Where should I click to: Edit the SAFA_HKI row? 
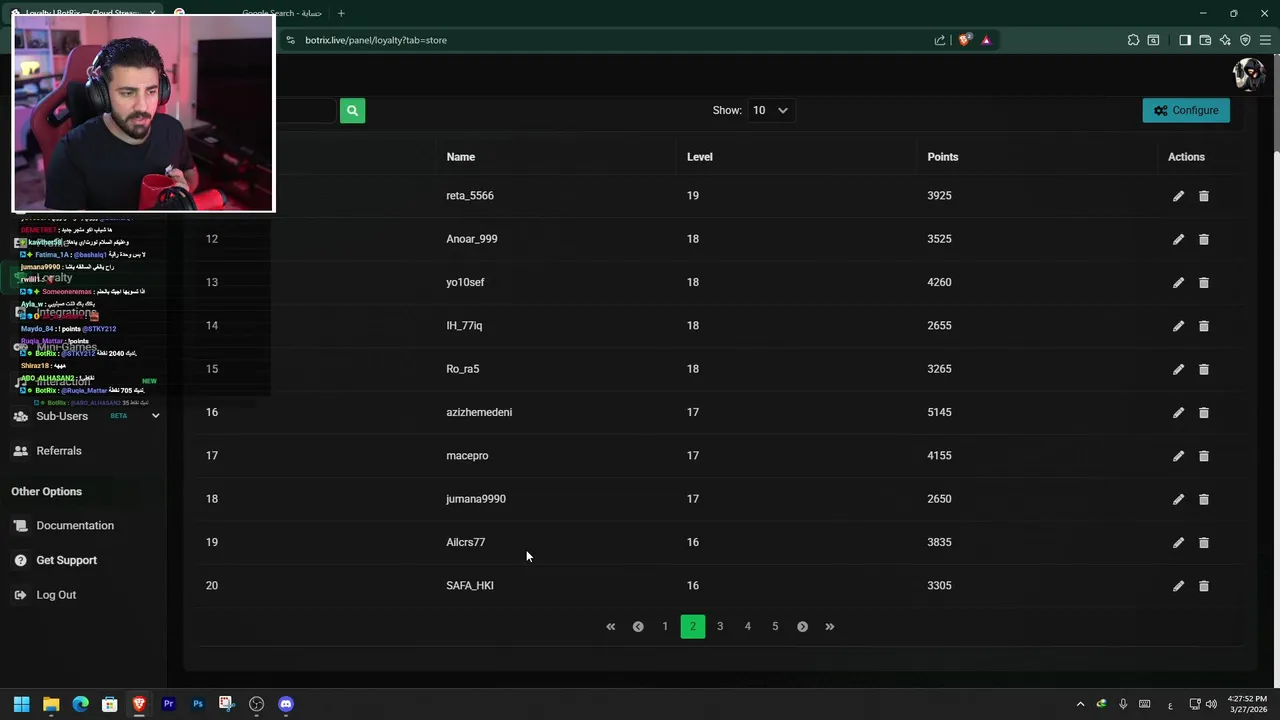[1178, 586]
